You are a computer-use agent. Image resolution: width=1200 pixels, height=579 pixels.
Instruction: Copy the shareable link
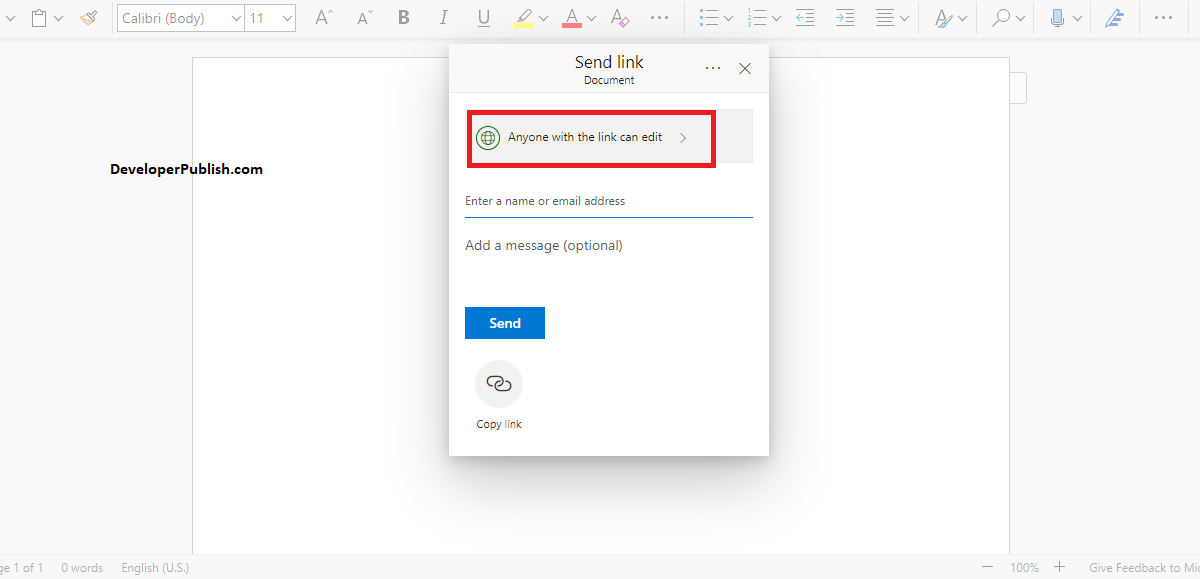click(x=499, y=384)
